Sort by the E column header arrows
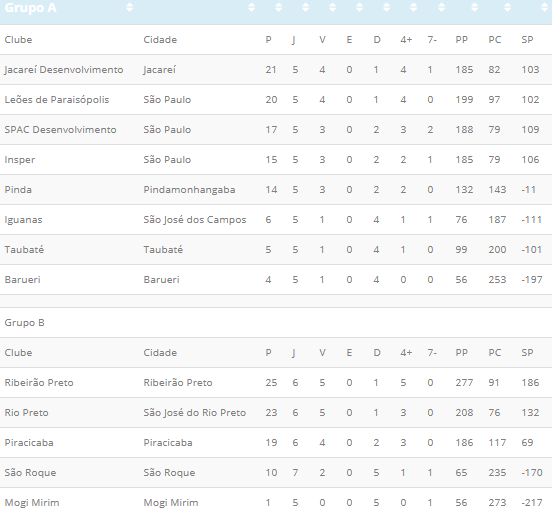Viewport: 552px width, 519px height. (359, 7)
